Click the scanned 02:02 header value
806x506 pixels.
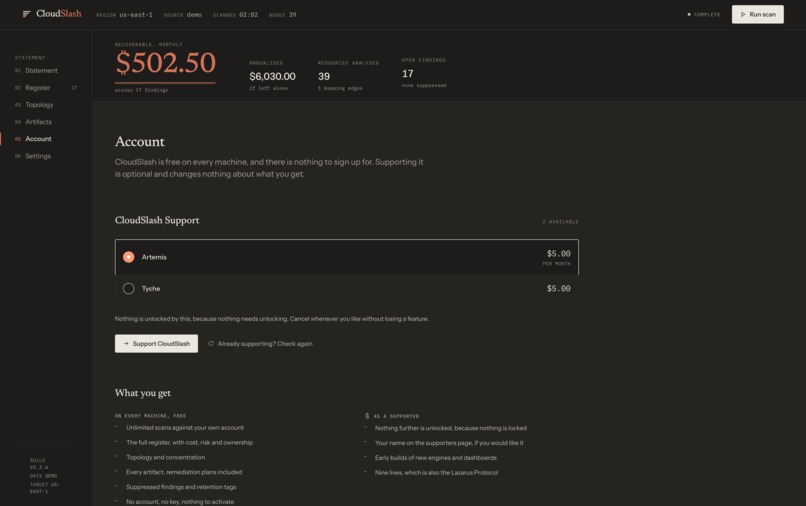pos(248,15)
